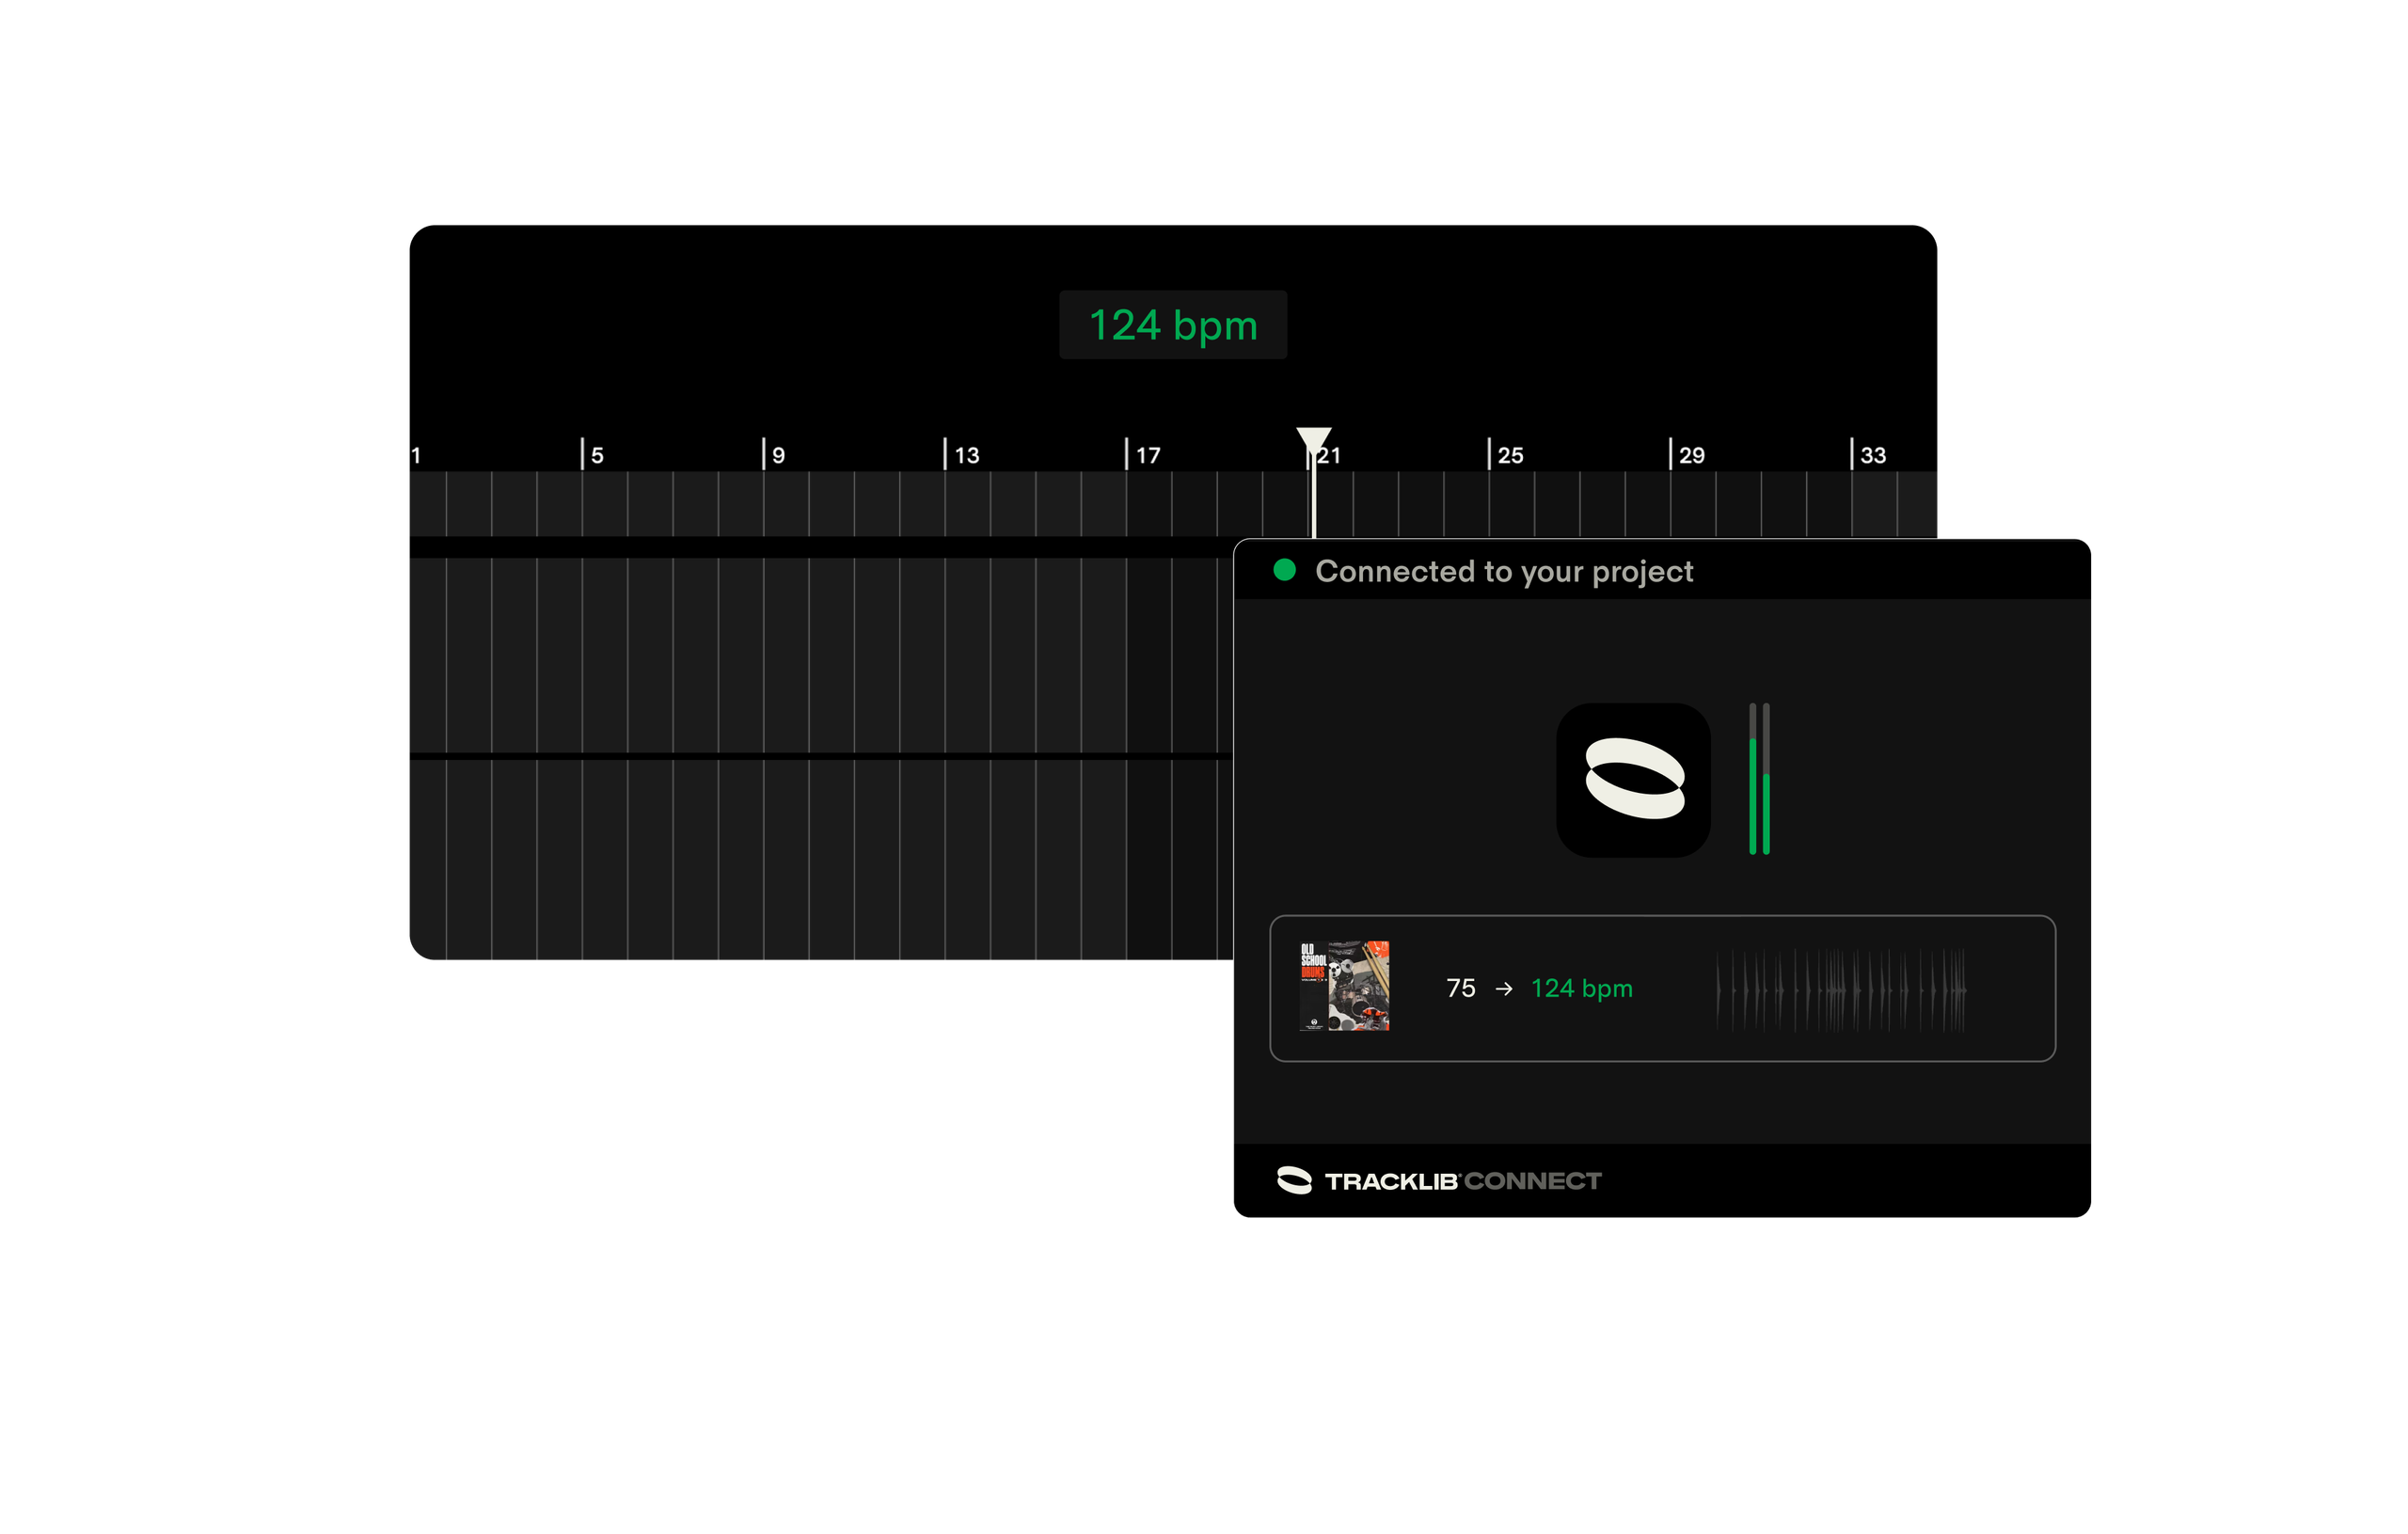Click bar 33 on the timeline ruler
The image size is (2408, 1534).
click(1872, 455)
